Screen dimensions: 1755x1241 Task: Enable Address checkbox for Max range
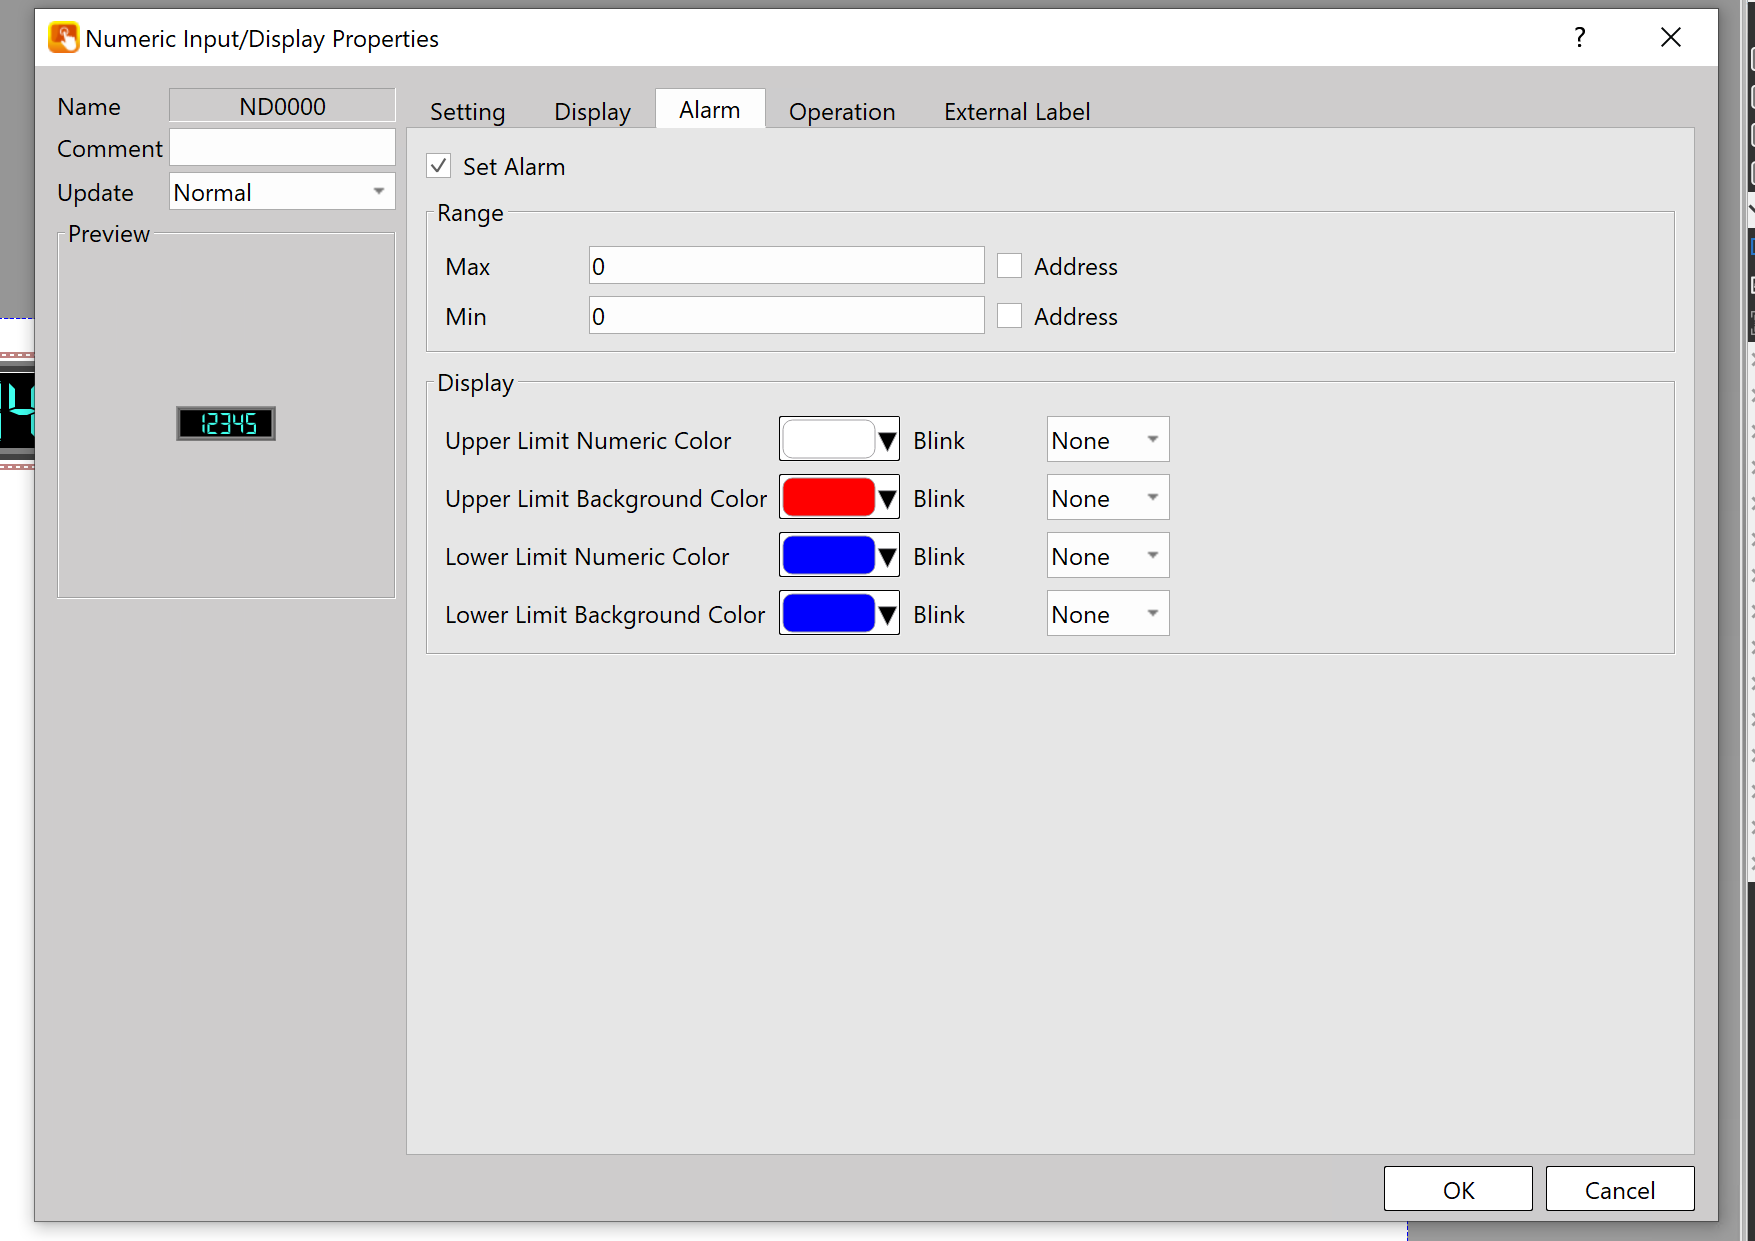(1009, 266)
